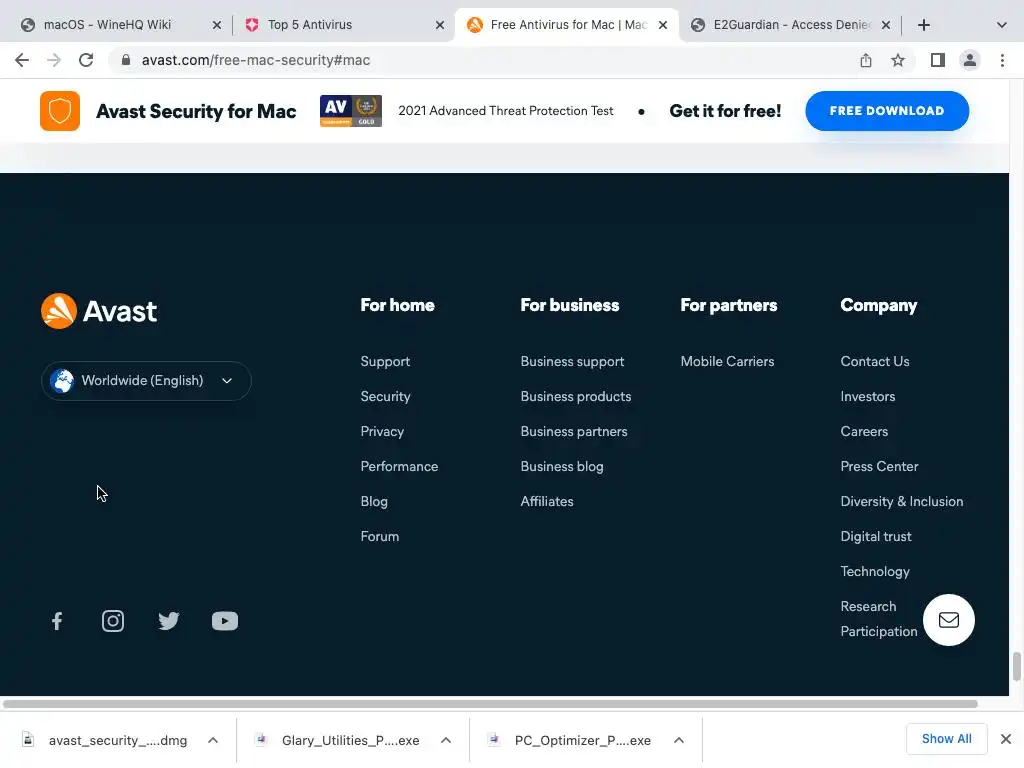Go back with browser back arrow

[22, 60]
